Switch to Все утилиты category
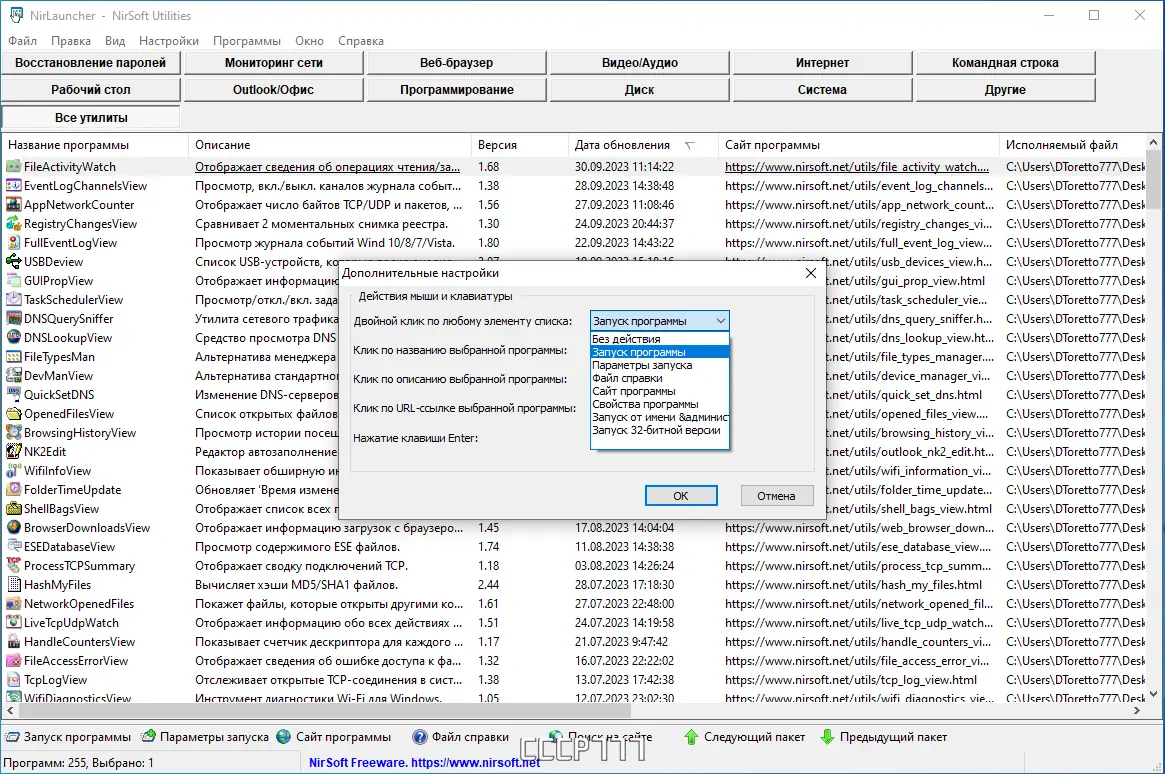This screenshot has width=1165, height=774. [91, 117]
